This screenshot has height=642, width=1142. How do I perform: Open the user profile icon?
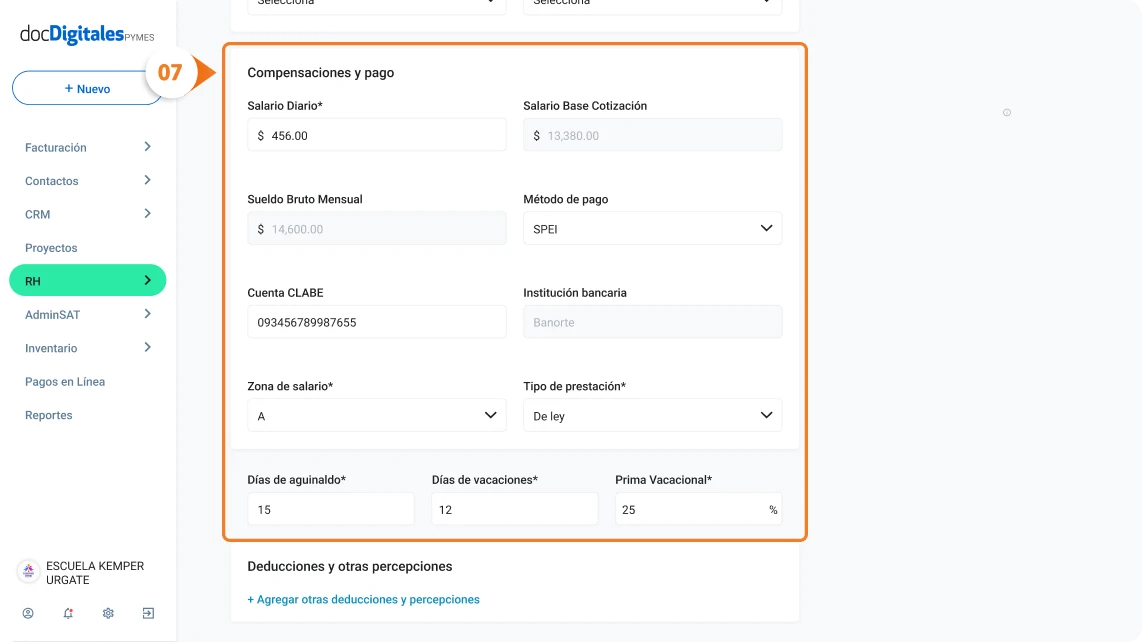tap(28, 614)
